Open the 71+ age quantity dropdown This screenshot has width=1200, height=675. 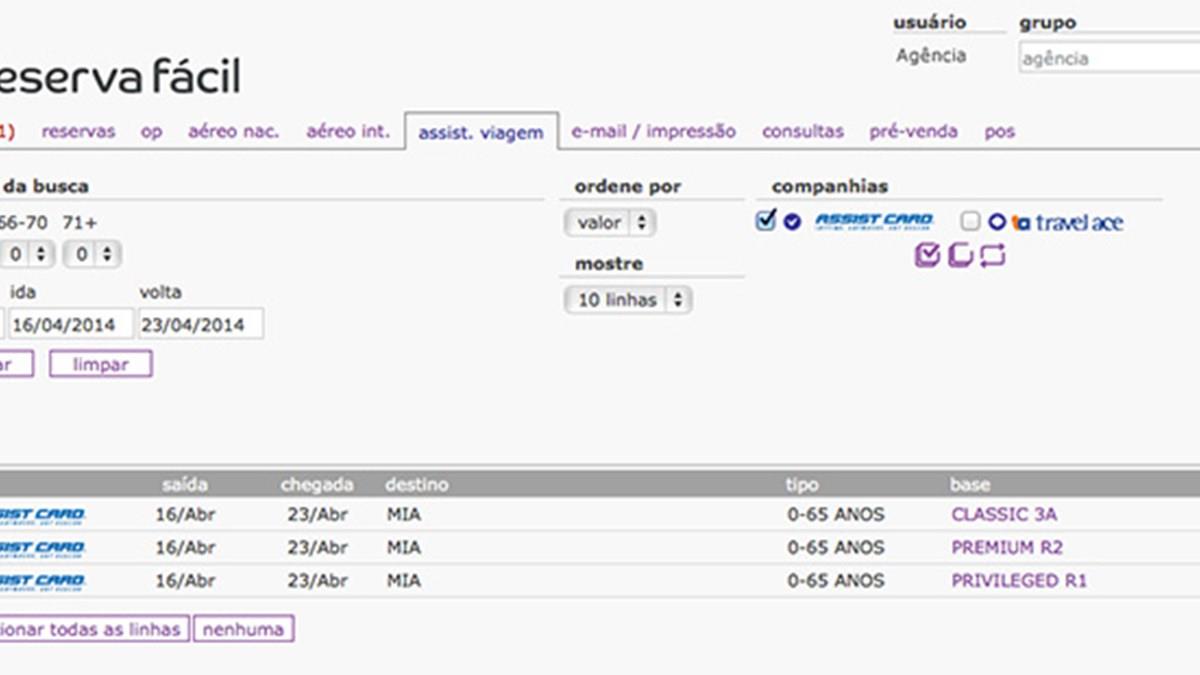[x=92, y=254]
